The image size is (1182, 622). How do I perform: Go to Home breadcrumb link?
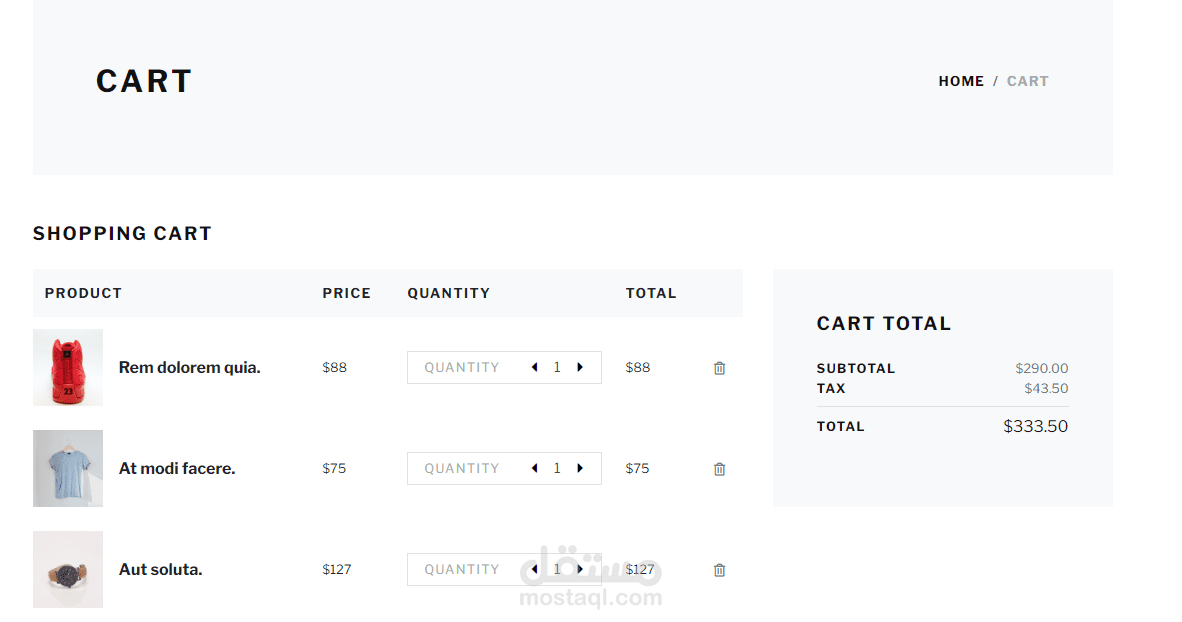tap(961, 81)
